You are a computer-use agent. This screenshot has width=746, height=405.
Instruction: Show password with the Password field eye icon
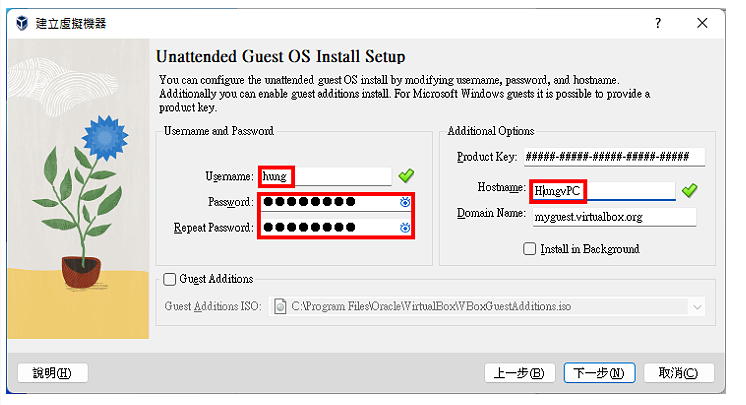pyautogui.click(x=405, y=202)
